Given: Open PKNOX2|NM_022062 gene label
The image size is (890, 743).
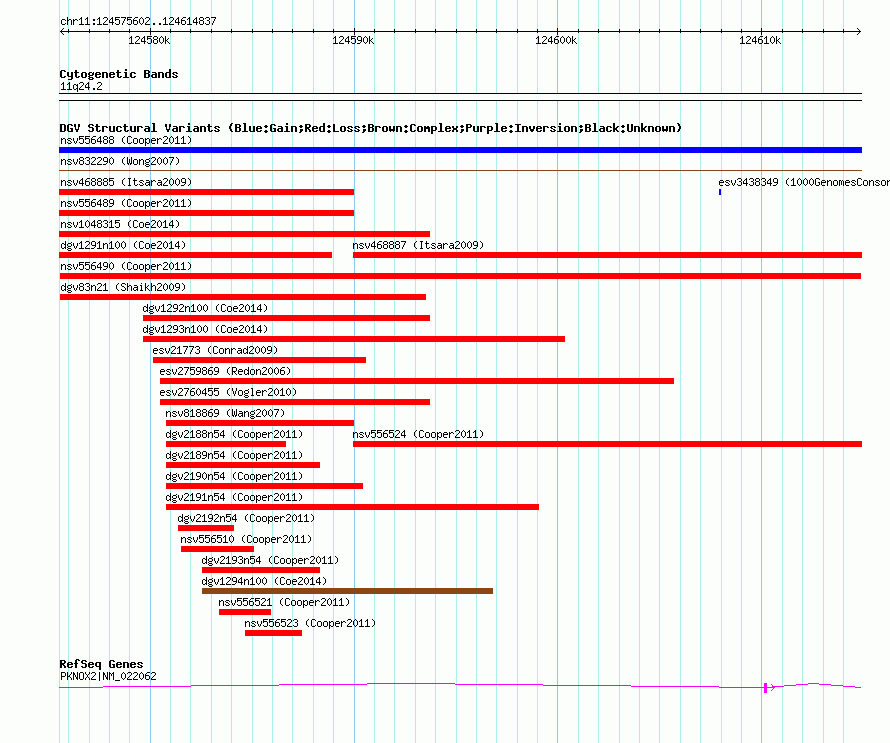Looking at the screenshot, I should coord(108,676).
